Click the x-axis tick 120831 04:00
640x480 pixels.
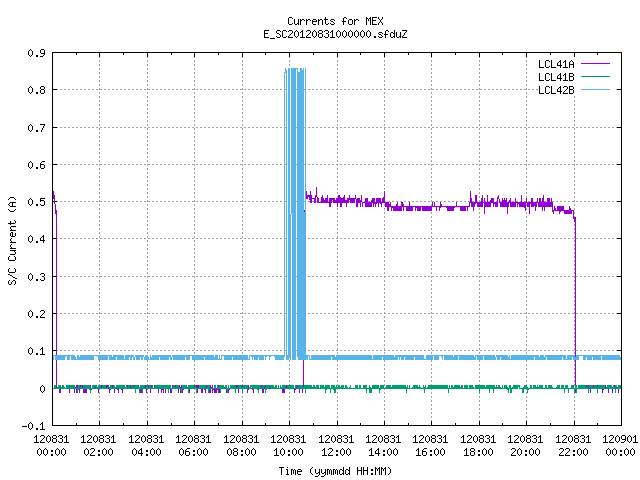tap(146, 445)
